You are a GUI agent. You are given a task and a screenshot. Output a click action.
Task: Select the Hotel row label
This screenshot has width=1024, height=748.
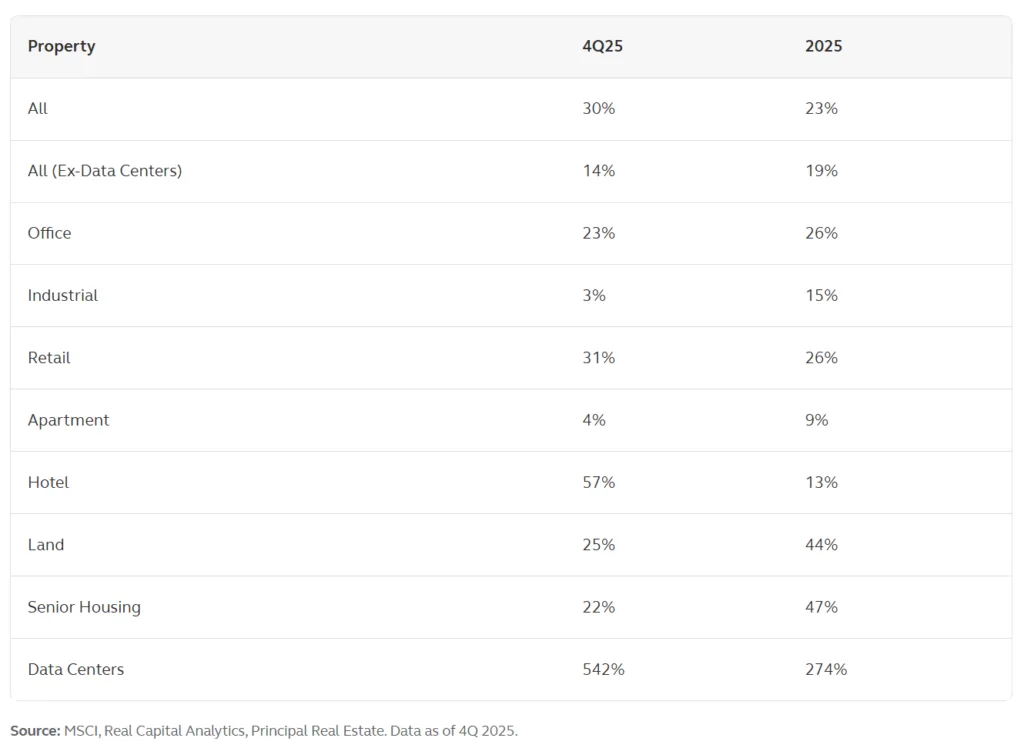pyautogui.click(x=49, y=482)
